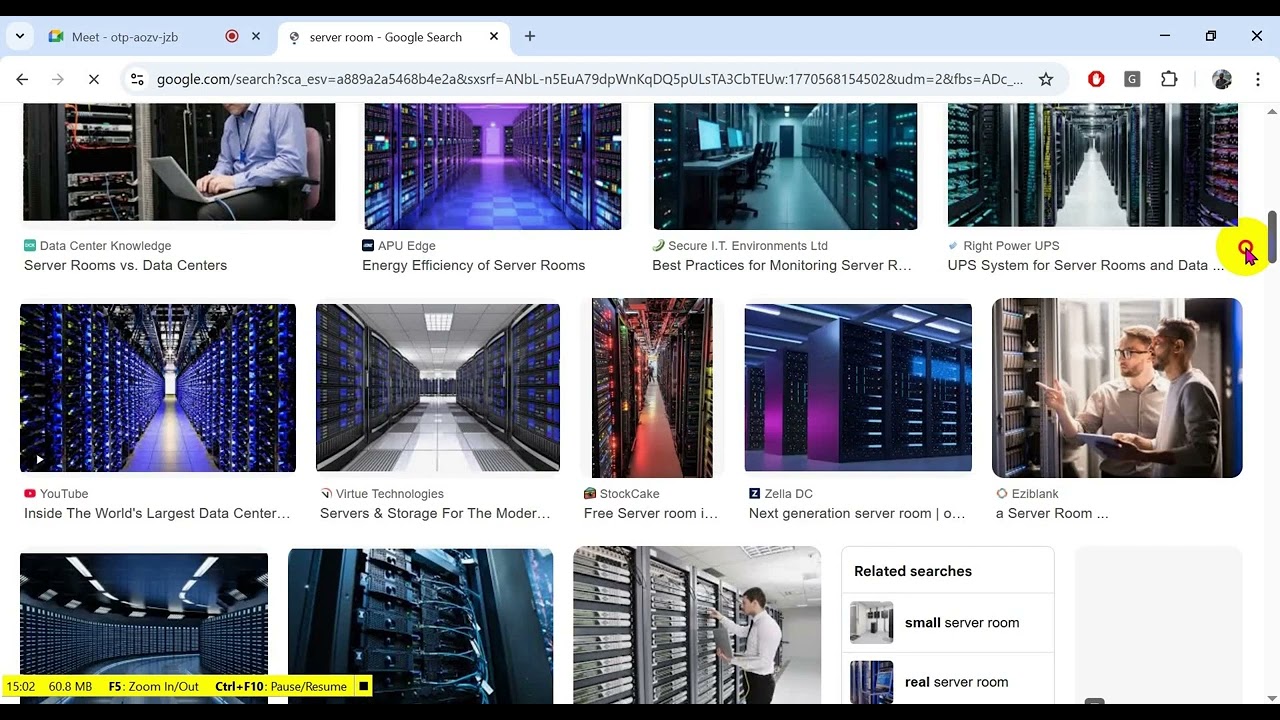The height and width of the screenshot is (720, 1280).
Task: Click the Virtue Technologies source label
Action: pyautogui.click(x=390, y=494)
